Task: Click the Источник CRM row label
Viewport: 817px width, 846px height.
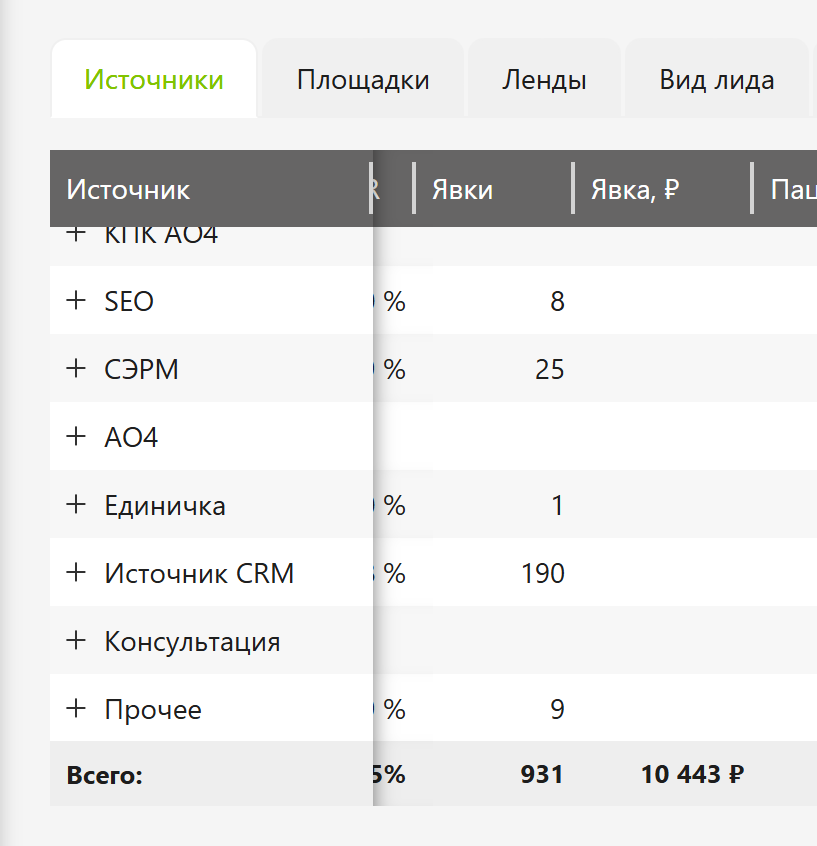Action: [199, 573]
